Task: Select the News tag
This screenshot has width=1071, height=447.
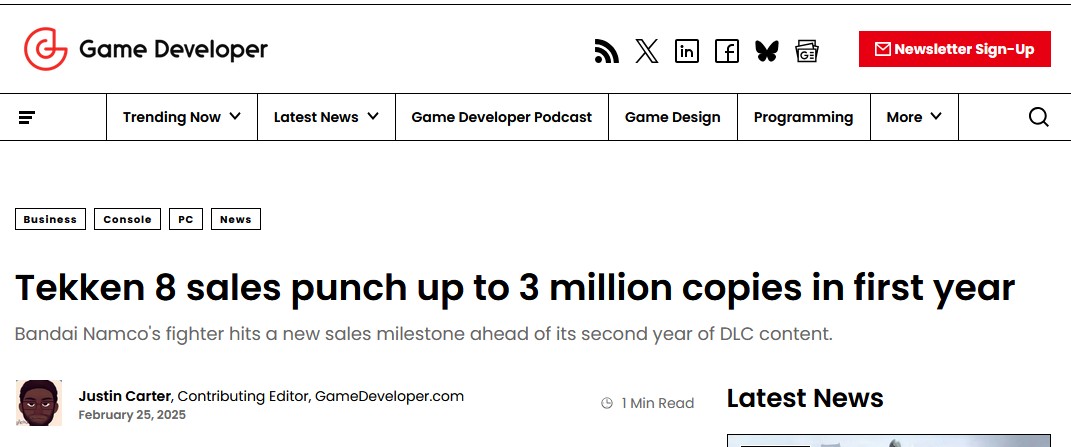Action: pyautogui.click(x=236, y=219)
